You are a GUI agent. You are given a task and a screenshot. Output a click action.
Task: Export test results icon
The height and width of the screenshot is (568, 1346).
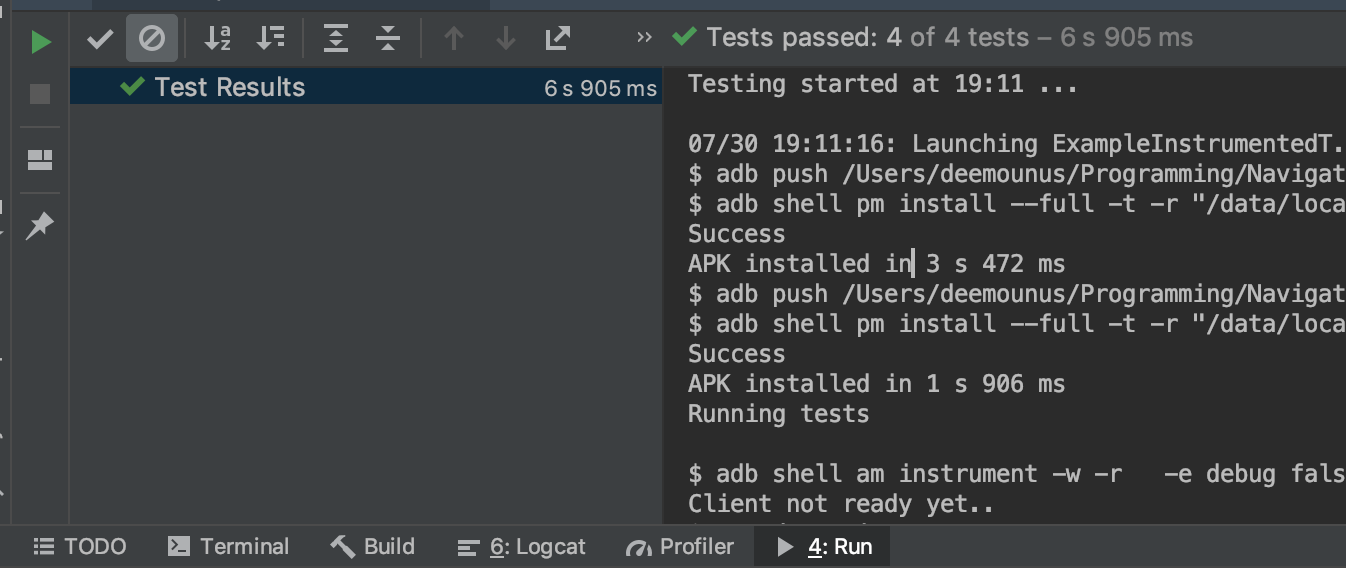[558, 39]
